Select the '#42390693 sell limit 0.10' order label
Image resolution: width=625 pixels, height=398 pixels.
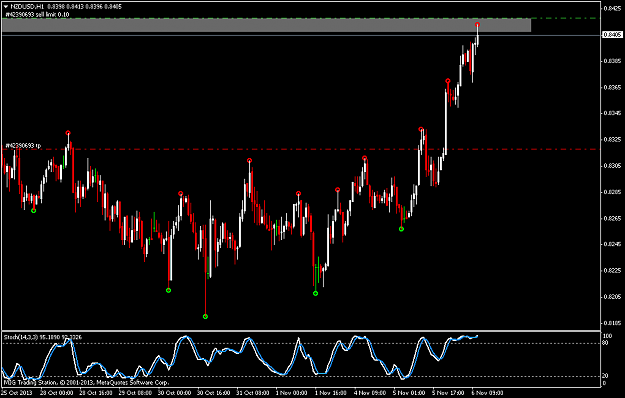pos(37,15)
